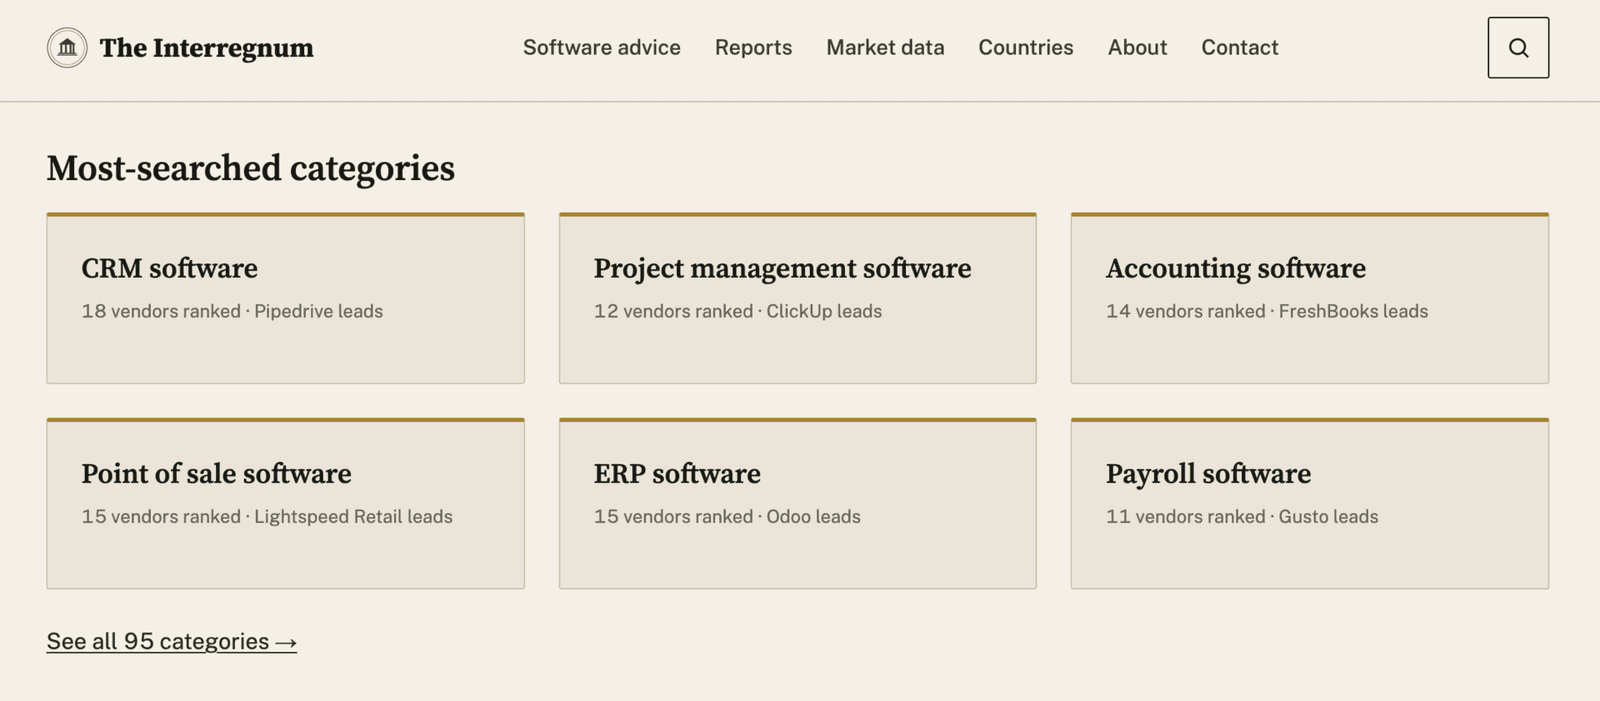
Task: Open the Software advice menu
Action: click(x=602, y=47)
